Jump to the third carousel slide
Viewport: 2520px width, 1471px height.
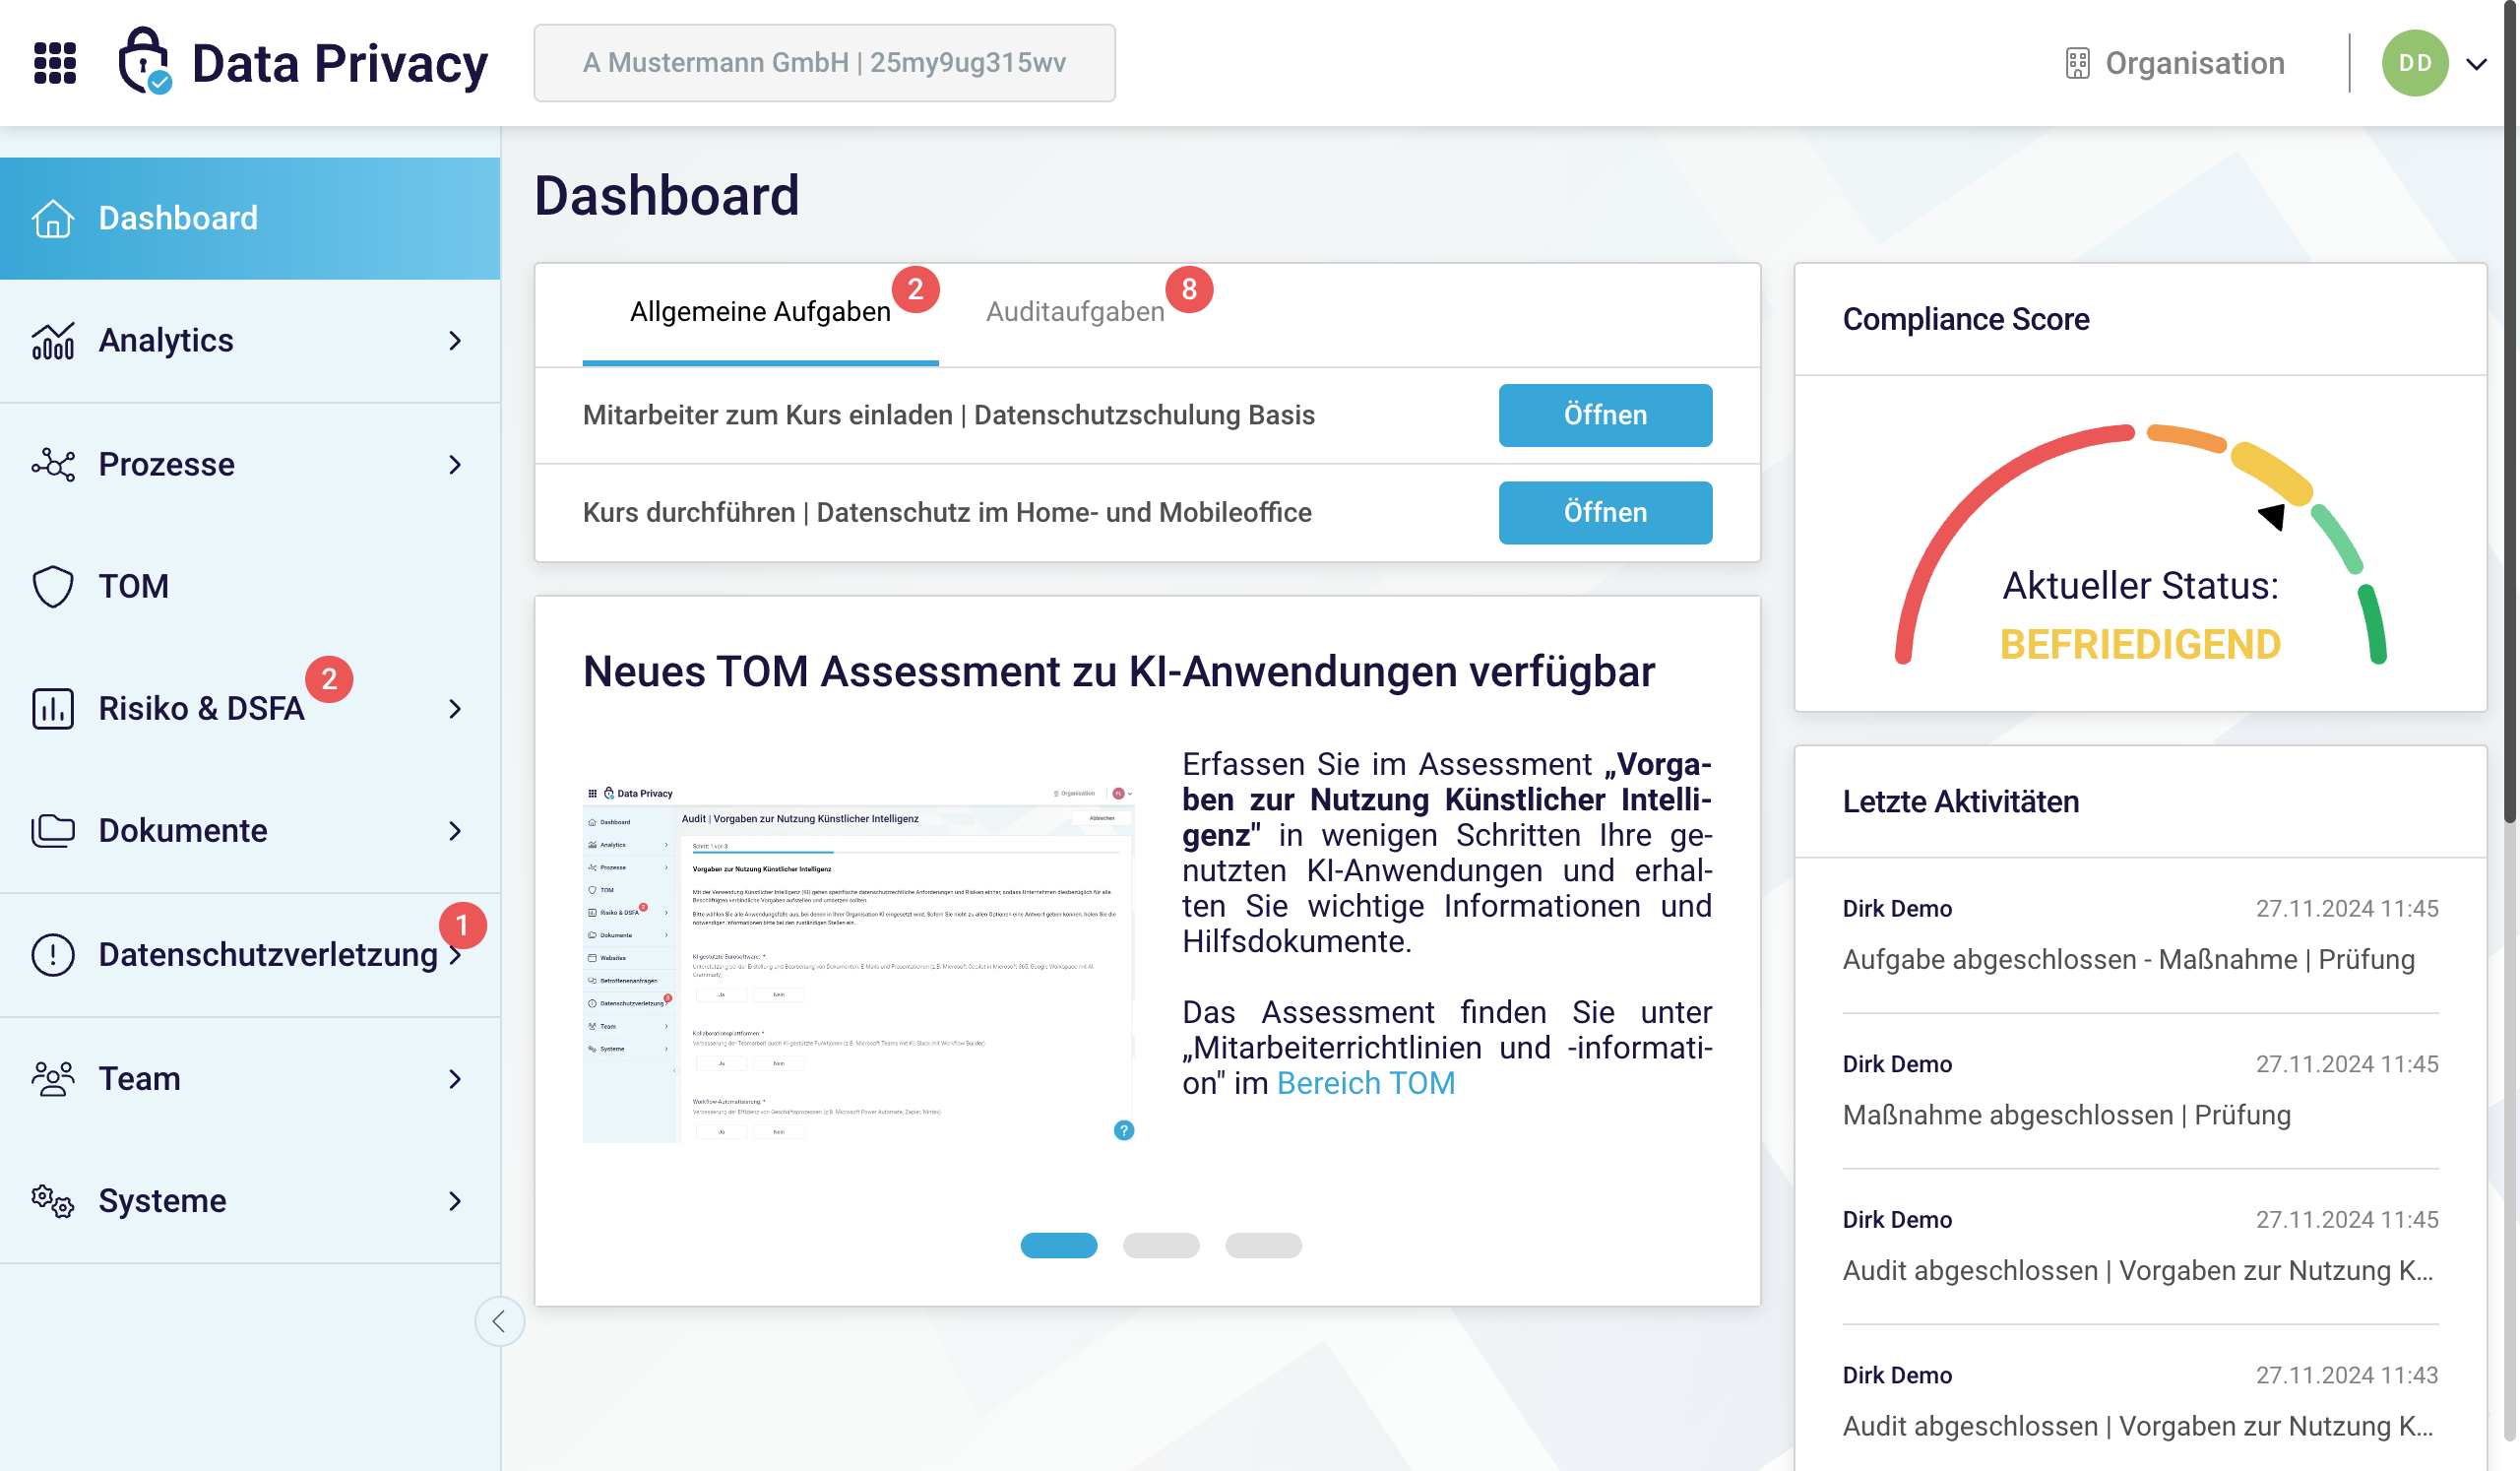[x=1263, y=1245]
